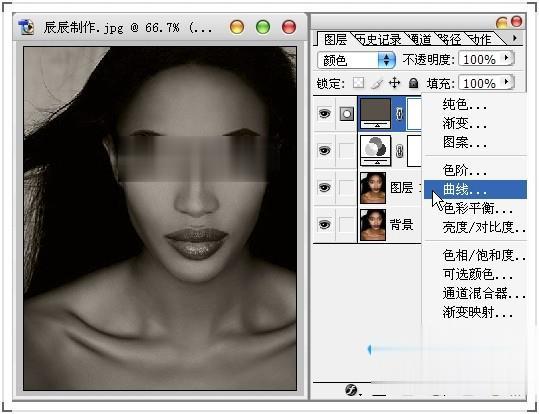539x414 pixels.
Task: Choose 可选颜色... menu entry
Action: tap(477, 274)
